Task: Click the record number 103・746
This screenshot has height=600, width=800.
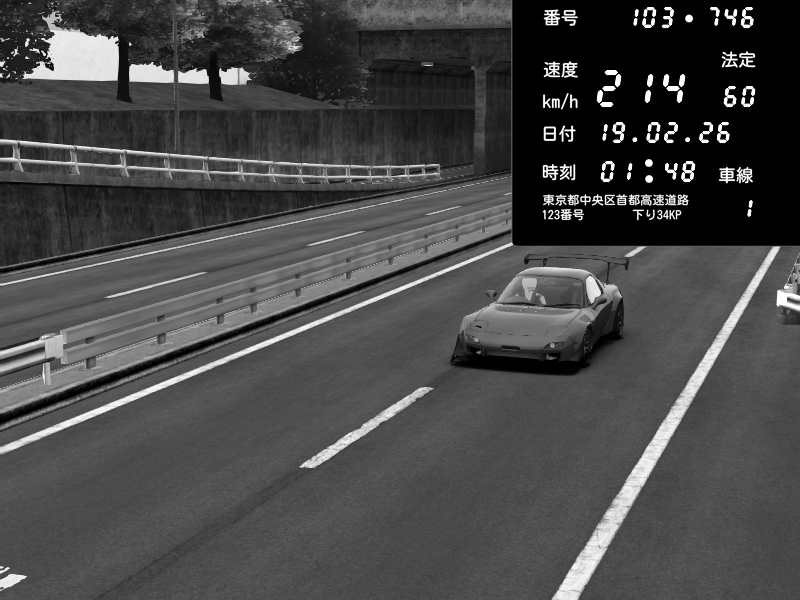Action: pyautogui.click(x=694, y=18)
